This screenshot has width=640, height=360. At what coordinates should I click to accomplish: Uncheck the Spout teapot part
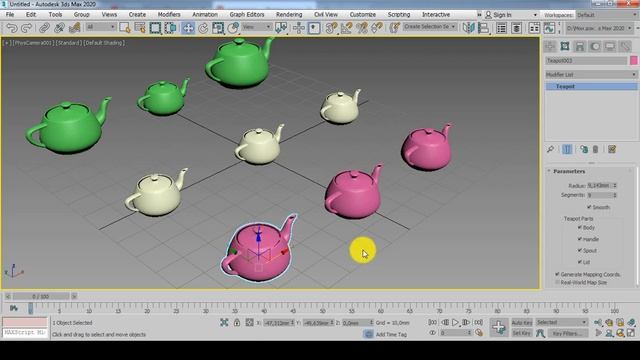click(580, 250)
